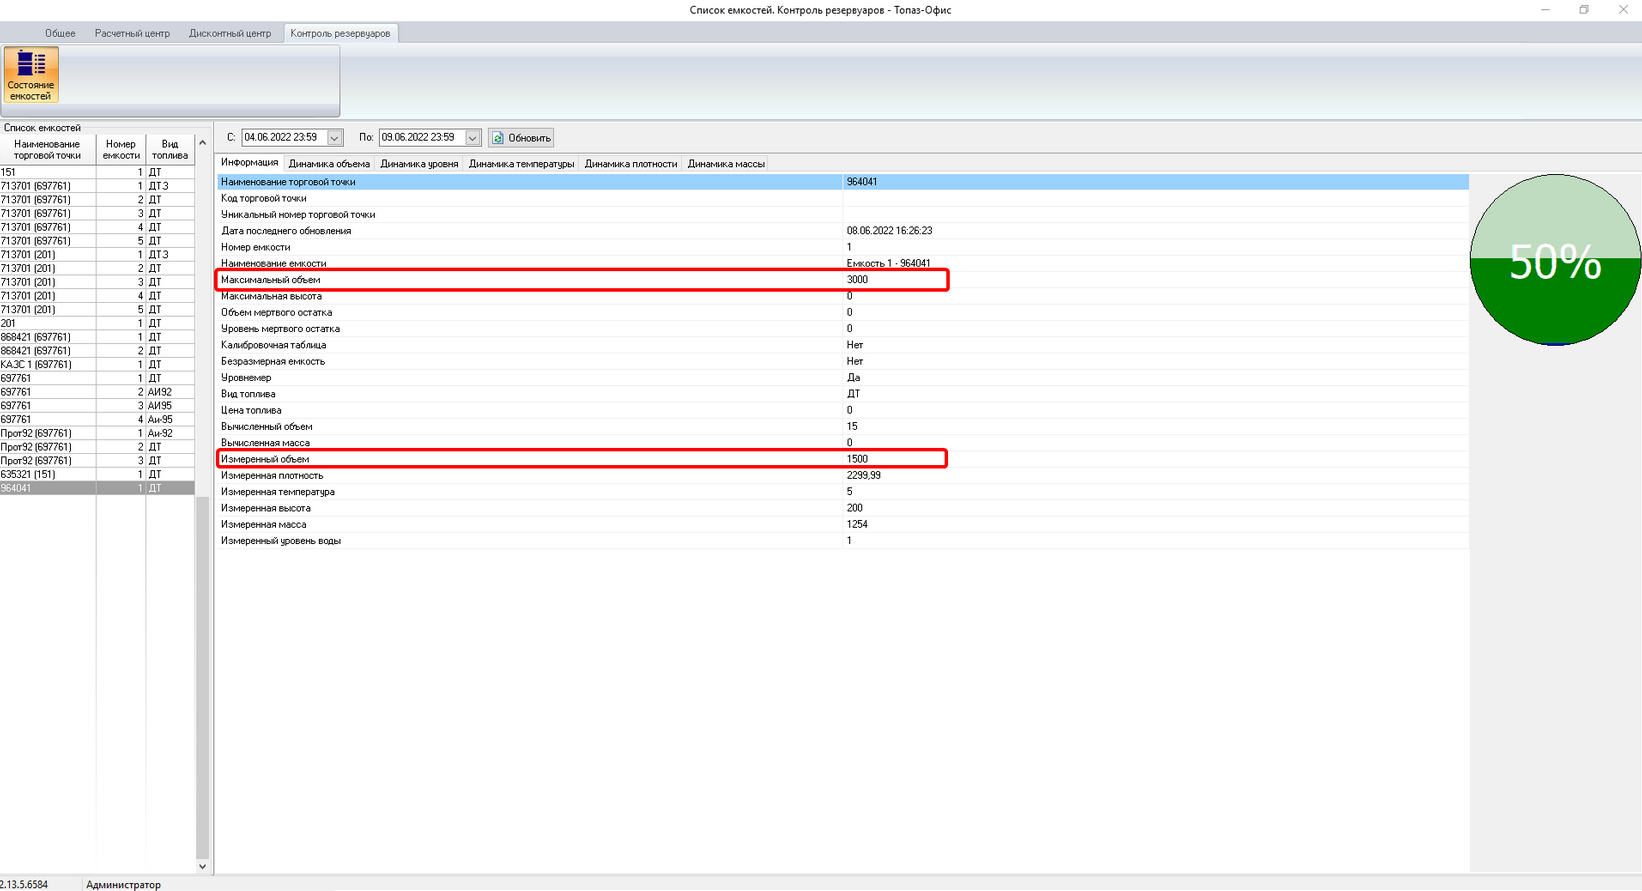This screenshot has width=1642, height=891.
Task: Switch to the Общее ribbon tab
Action: (60, 33)
